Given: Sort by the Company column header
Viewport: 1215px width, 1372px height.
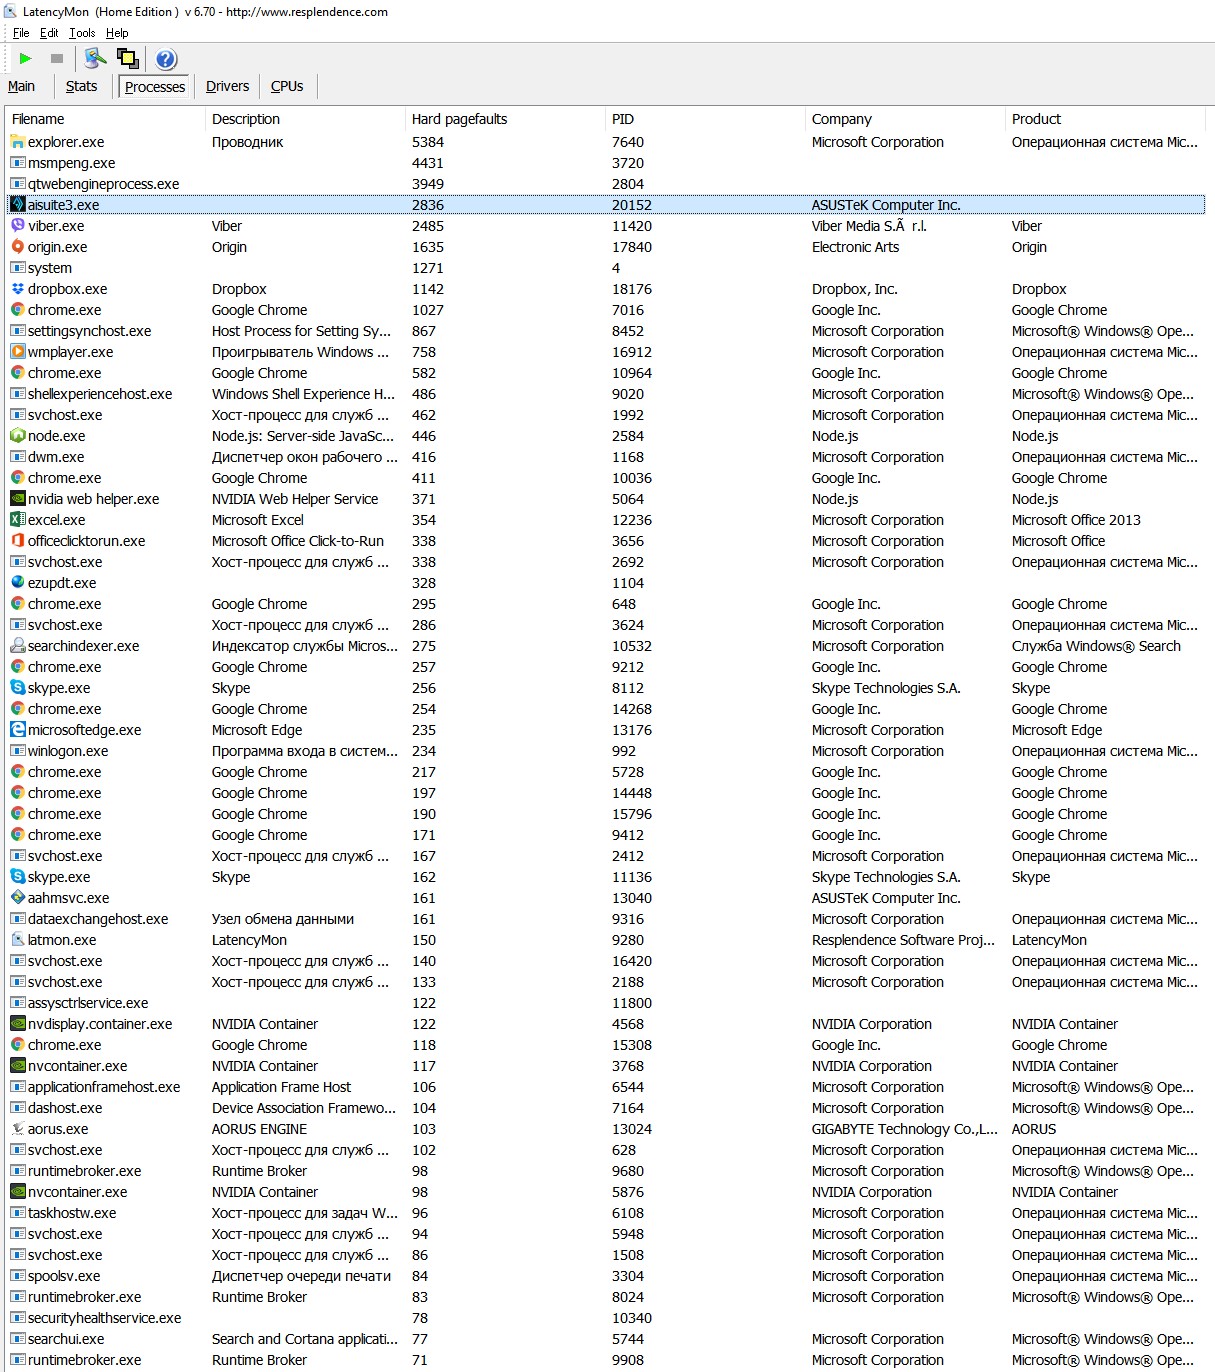Looking at the screenshot, I should click(905, 119).
